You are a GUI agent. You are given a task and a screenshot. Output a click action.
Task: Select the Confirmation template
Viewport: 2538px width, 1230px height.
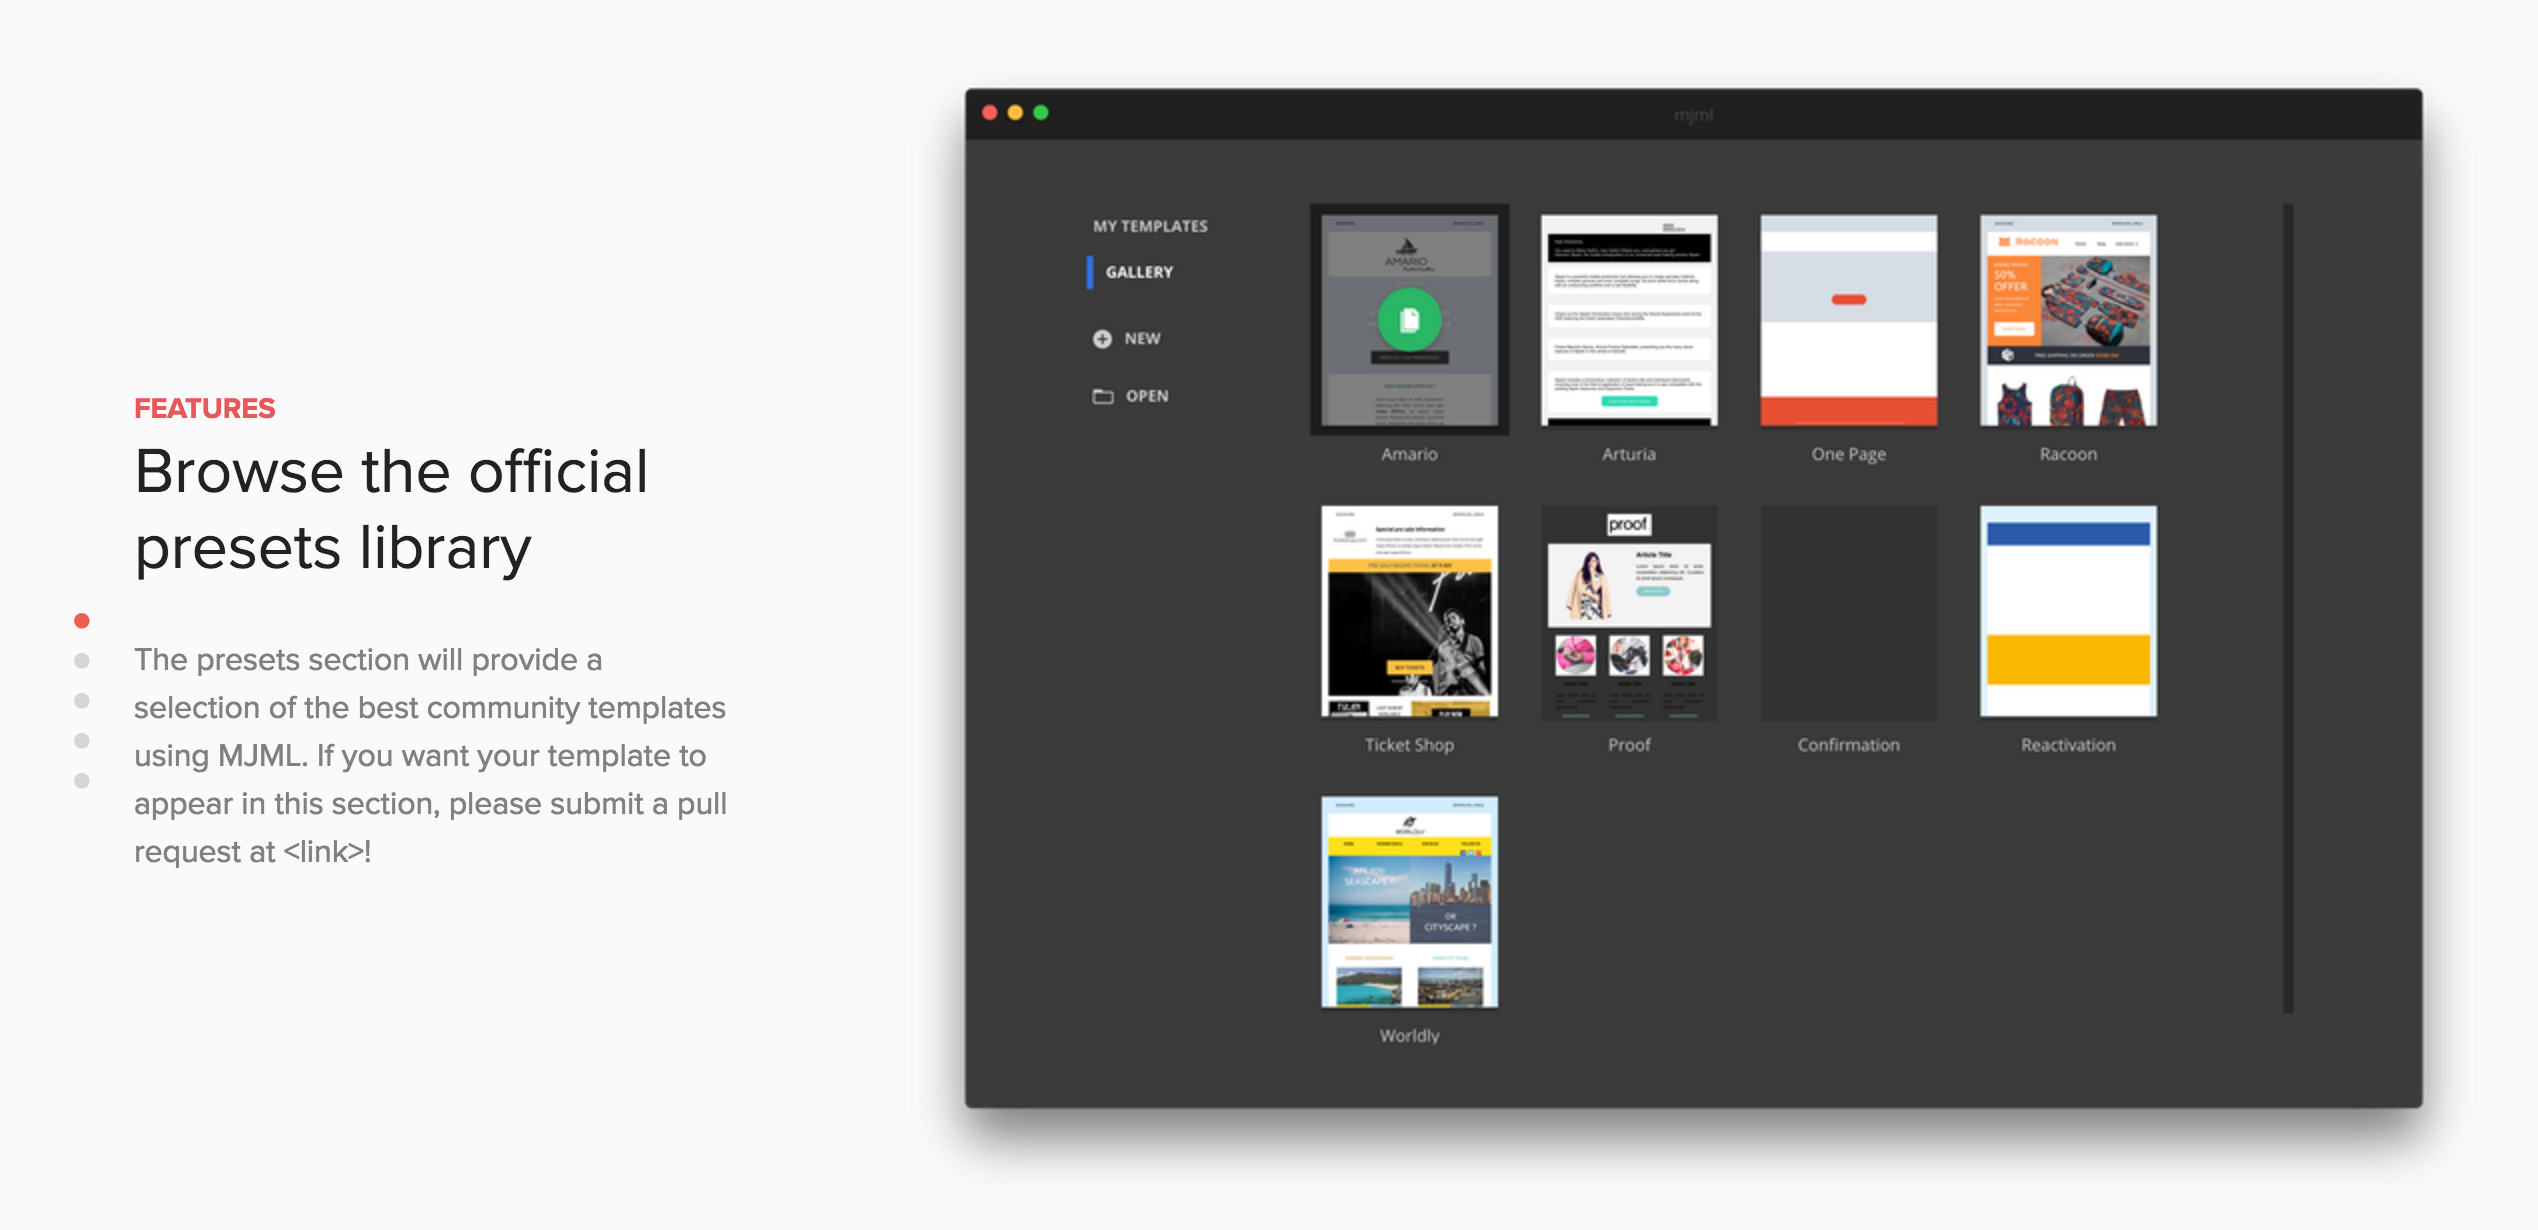(x=1847, y=612)
